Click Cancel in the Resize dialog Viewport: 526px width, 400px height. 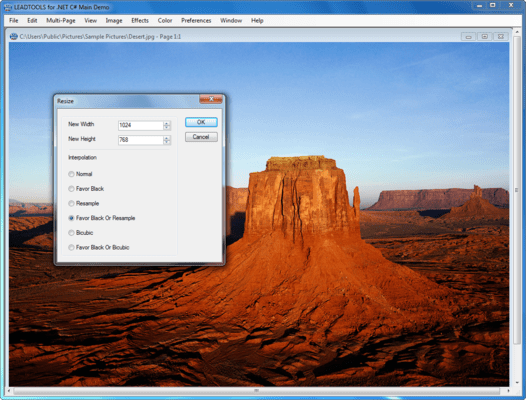click(201, 137)
